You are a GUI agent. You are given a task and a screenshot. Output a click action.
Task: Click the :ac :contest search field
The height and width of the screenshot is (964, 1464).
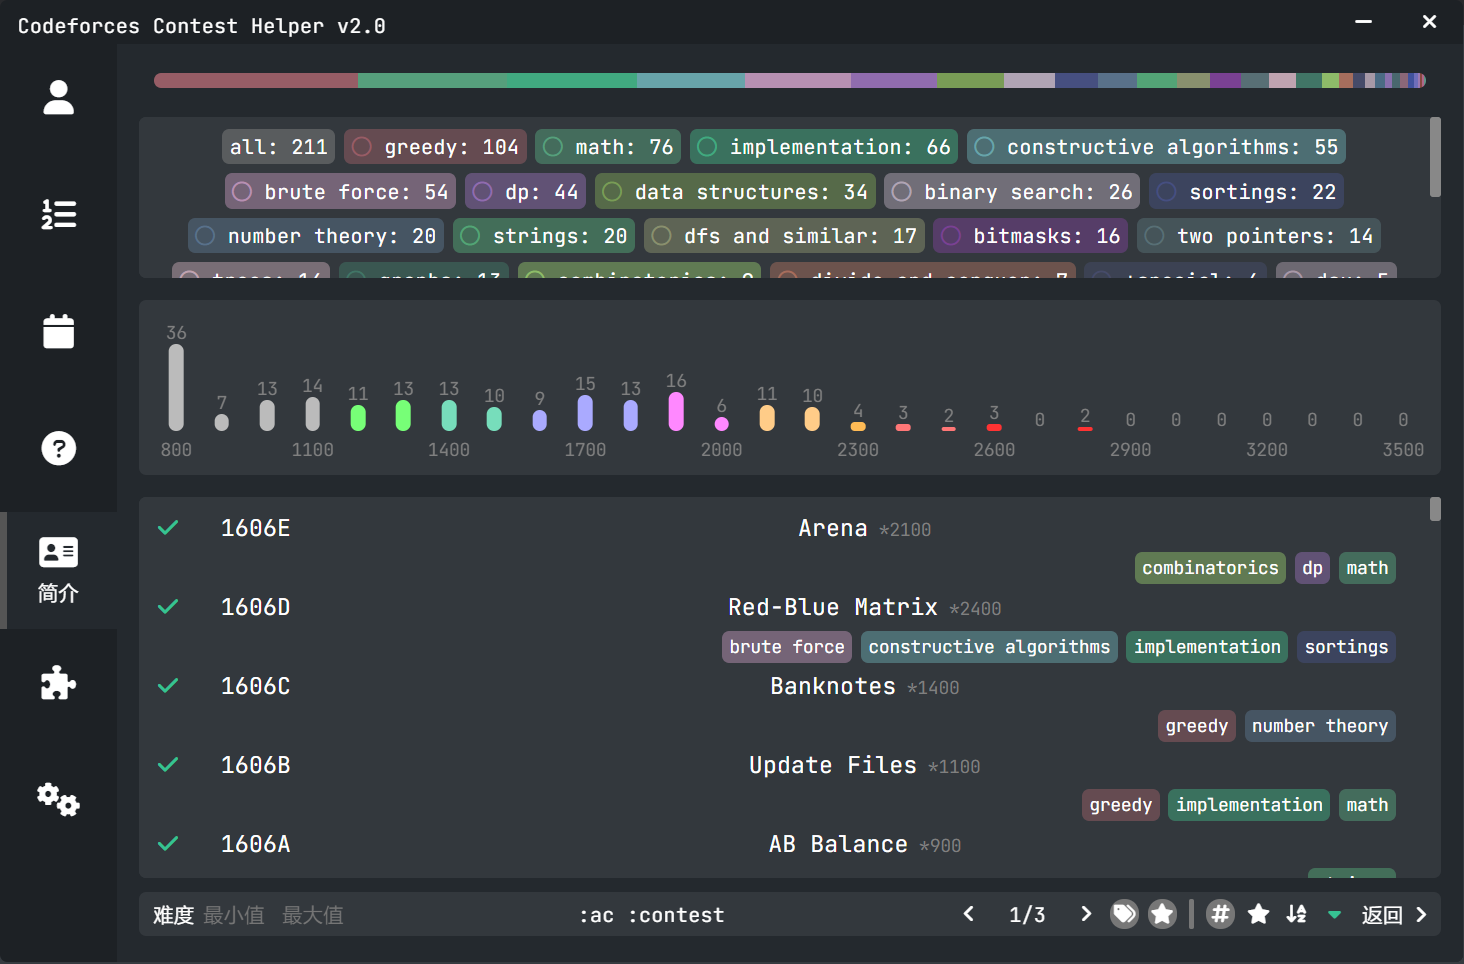click(x=650, y=914)
